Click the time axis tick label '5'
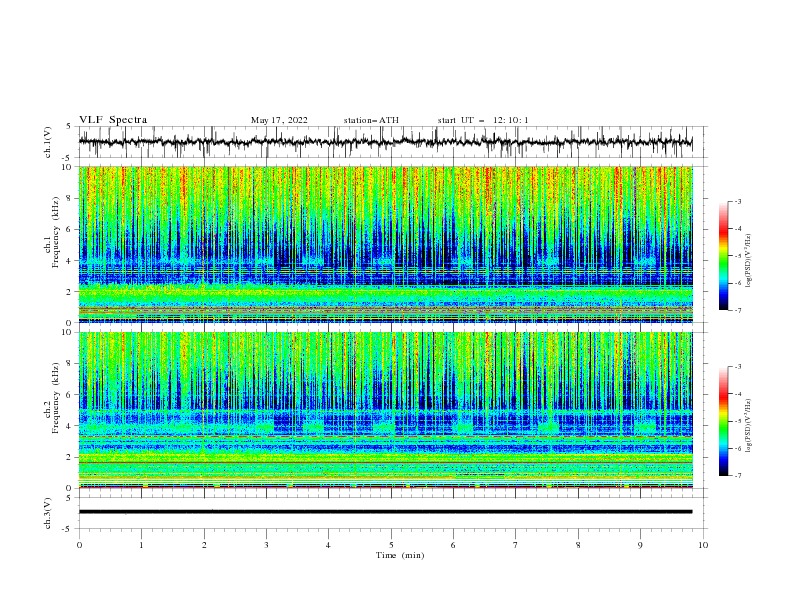 tap(391, 545)
